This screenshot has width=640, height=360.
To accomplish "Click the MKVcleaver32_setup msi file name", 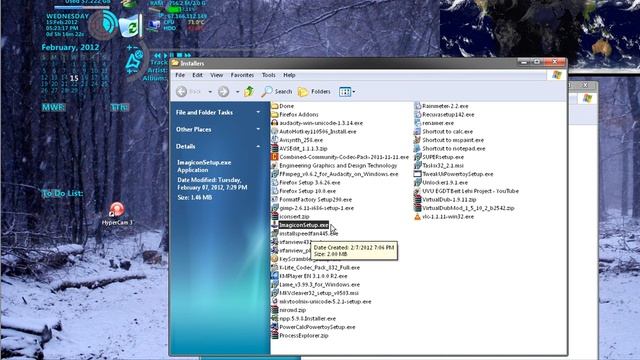I will (319, 293).
